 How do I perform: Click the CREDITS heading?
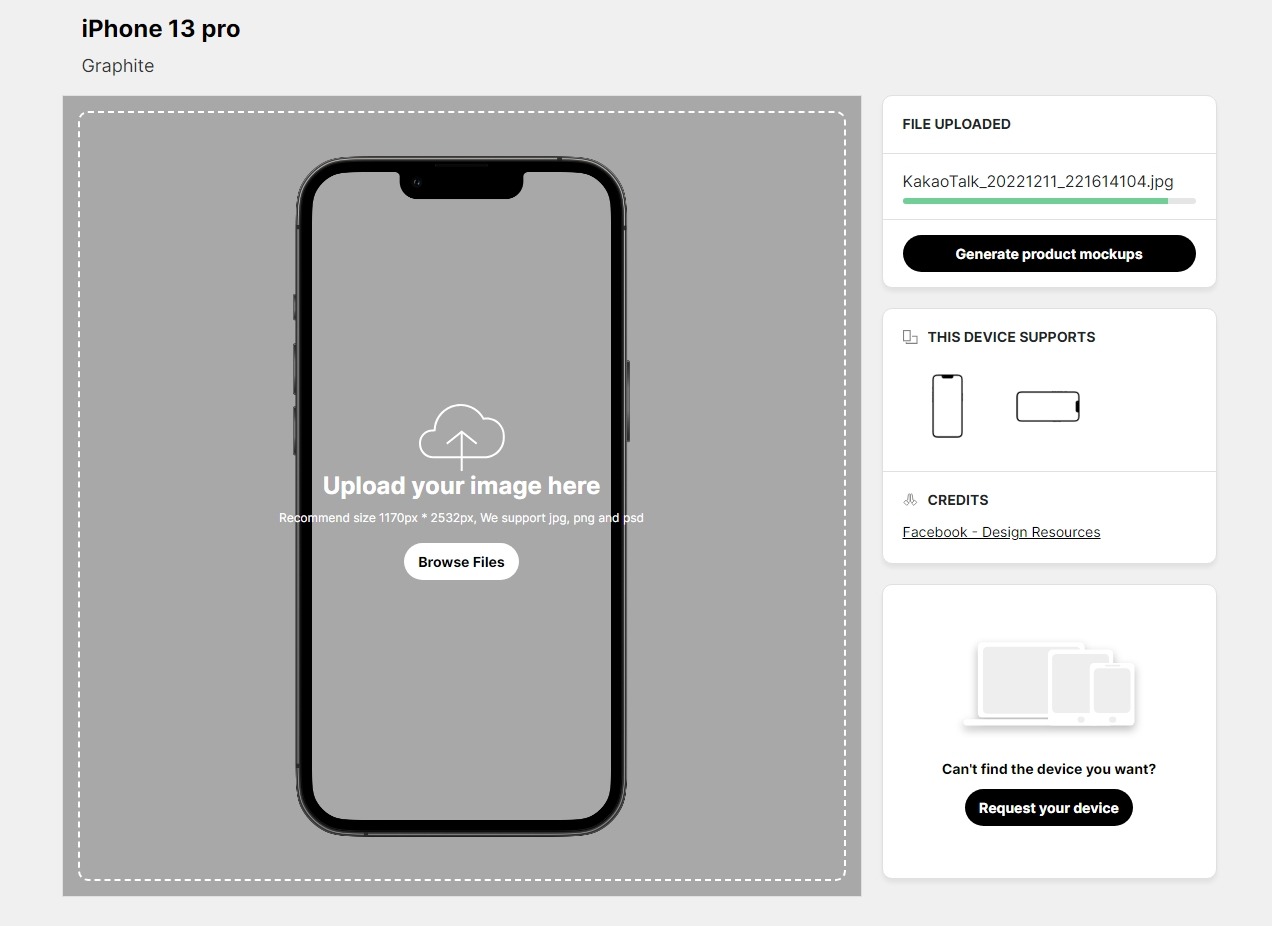click(x=958, y=500)
